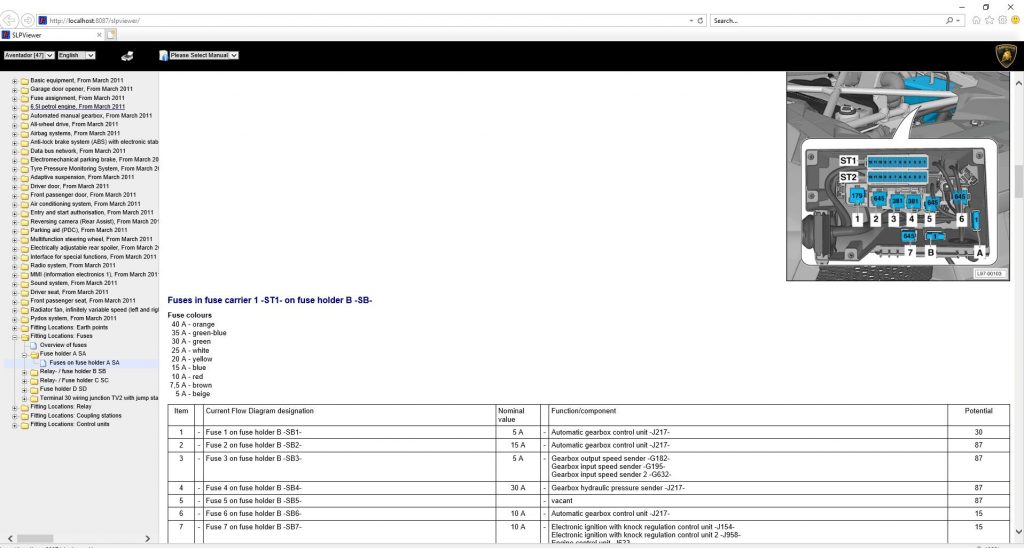1024x548 pixels.
Task: Expand Fitting Locations: Coupling stations node
Action: coord(14,416)
